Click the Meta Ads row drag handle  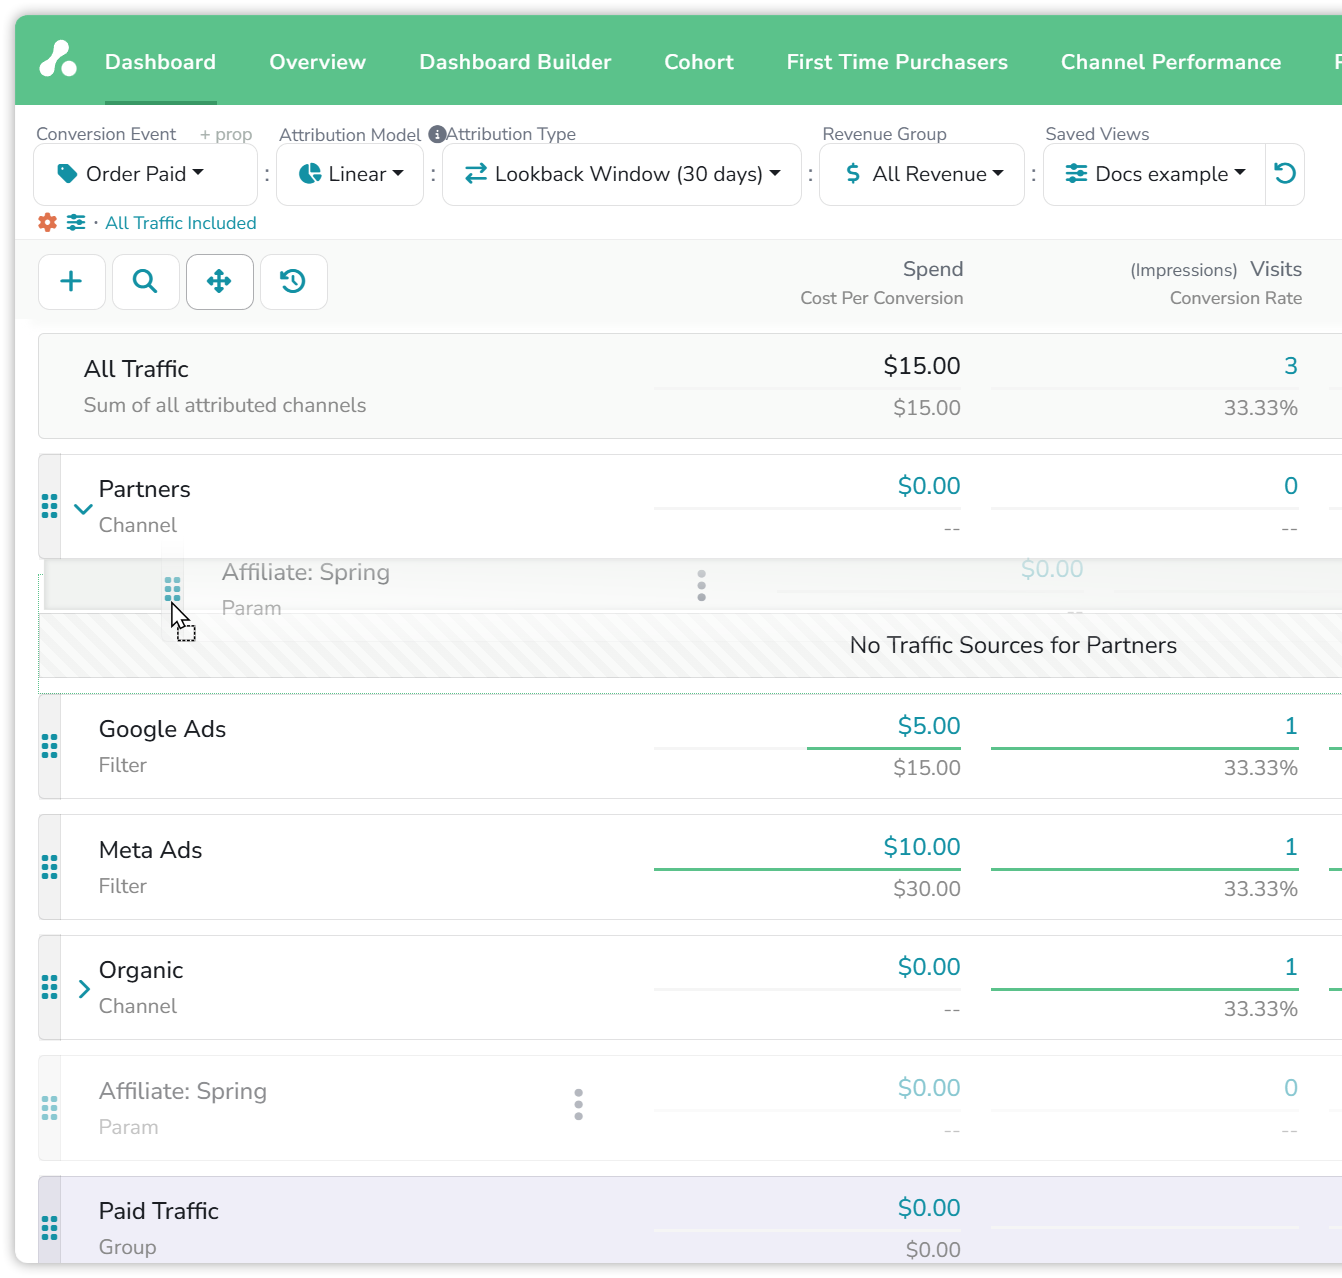(x=50, y=867)
